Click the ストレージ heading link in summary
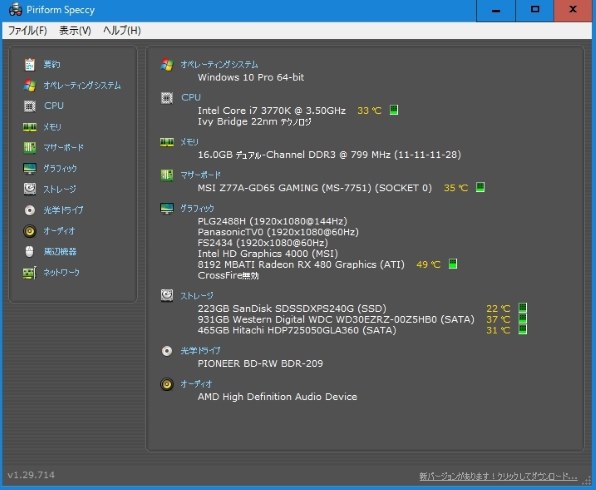 tap(197, 295)
